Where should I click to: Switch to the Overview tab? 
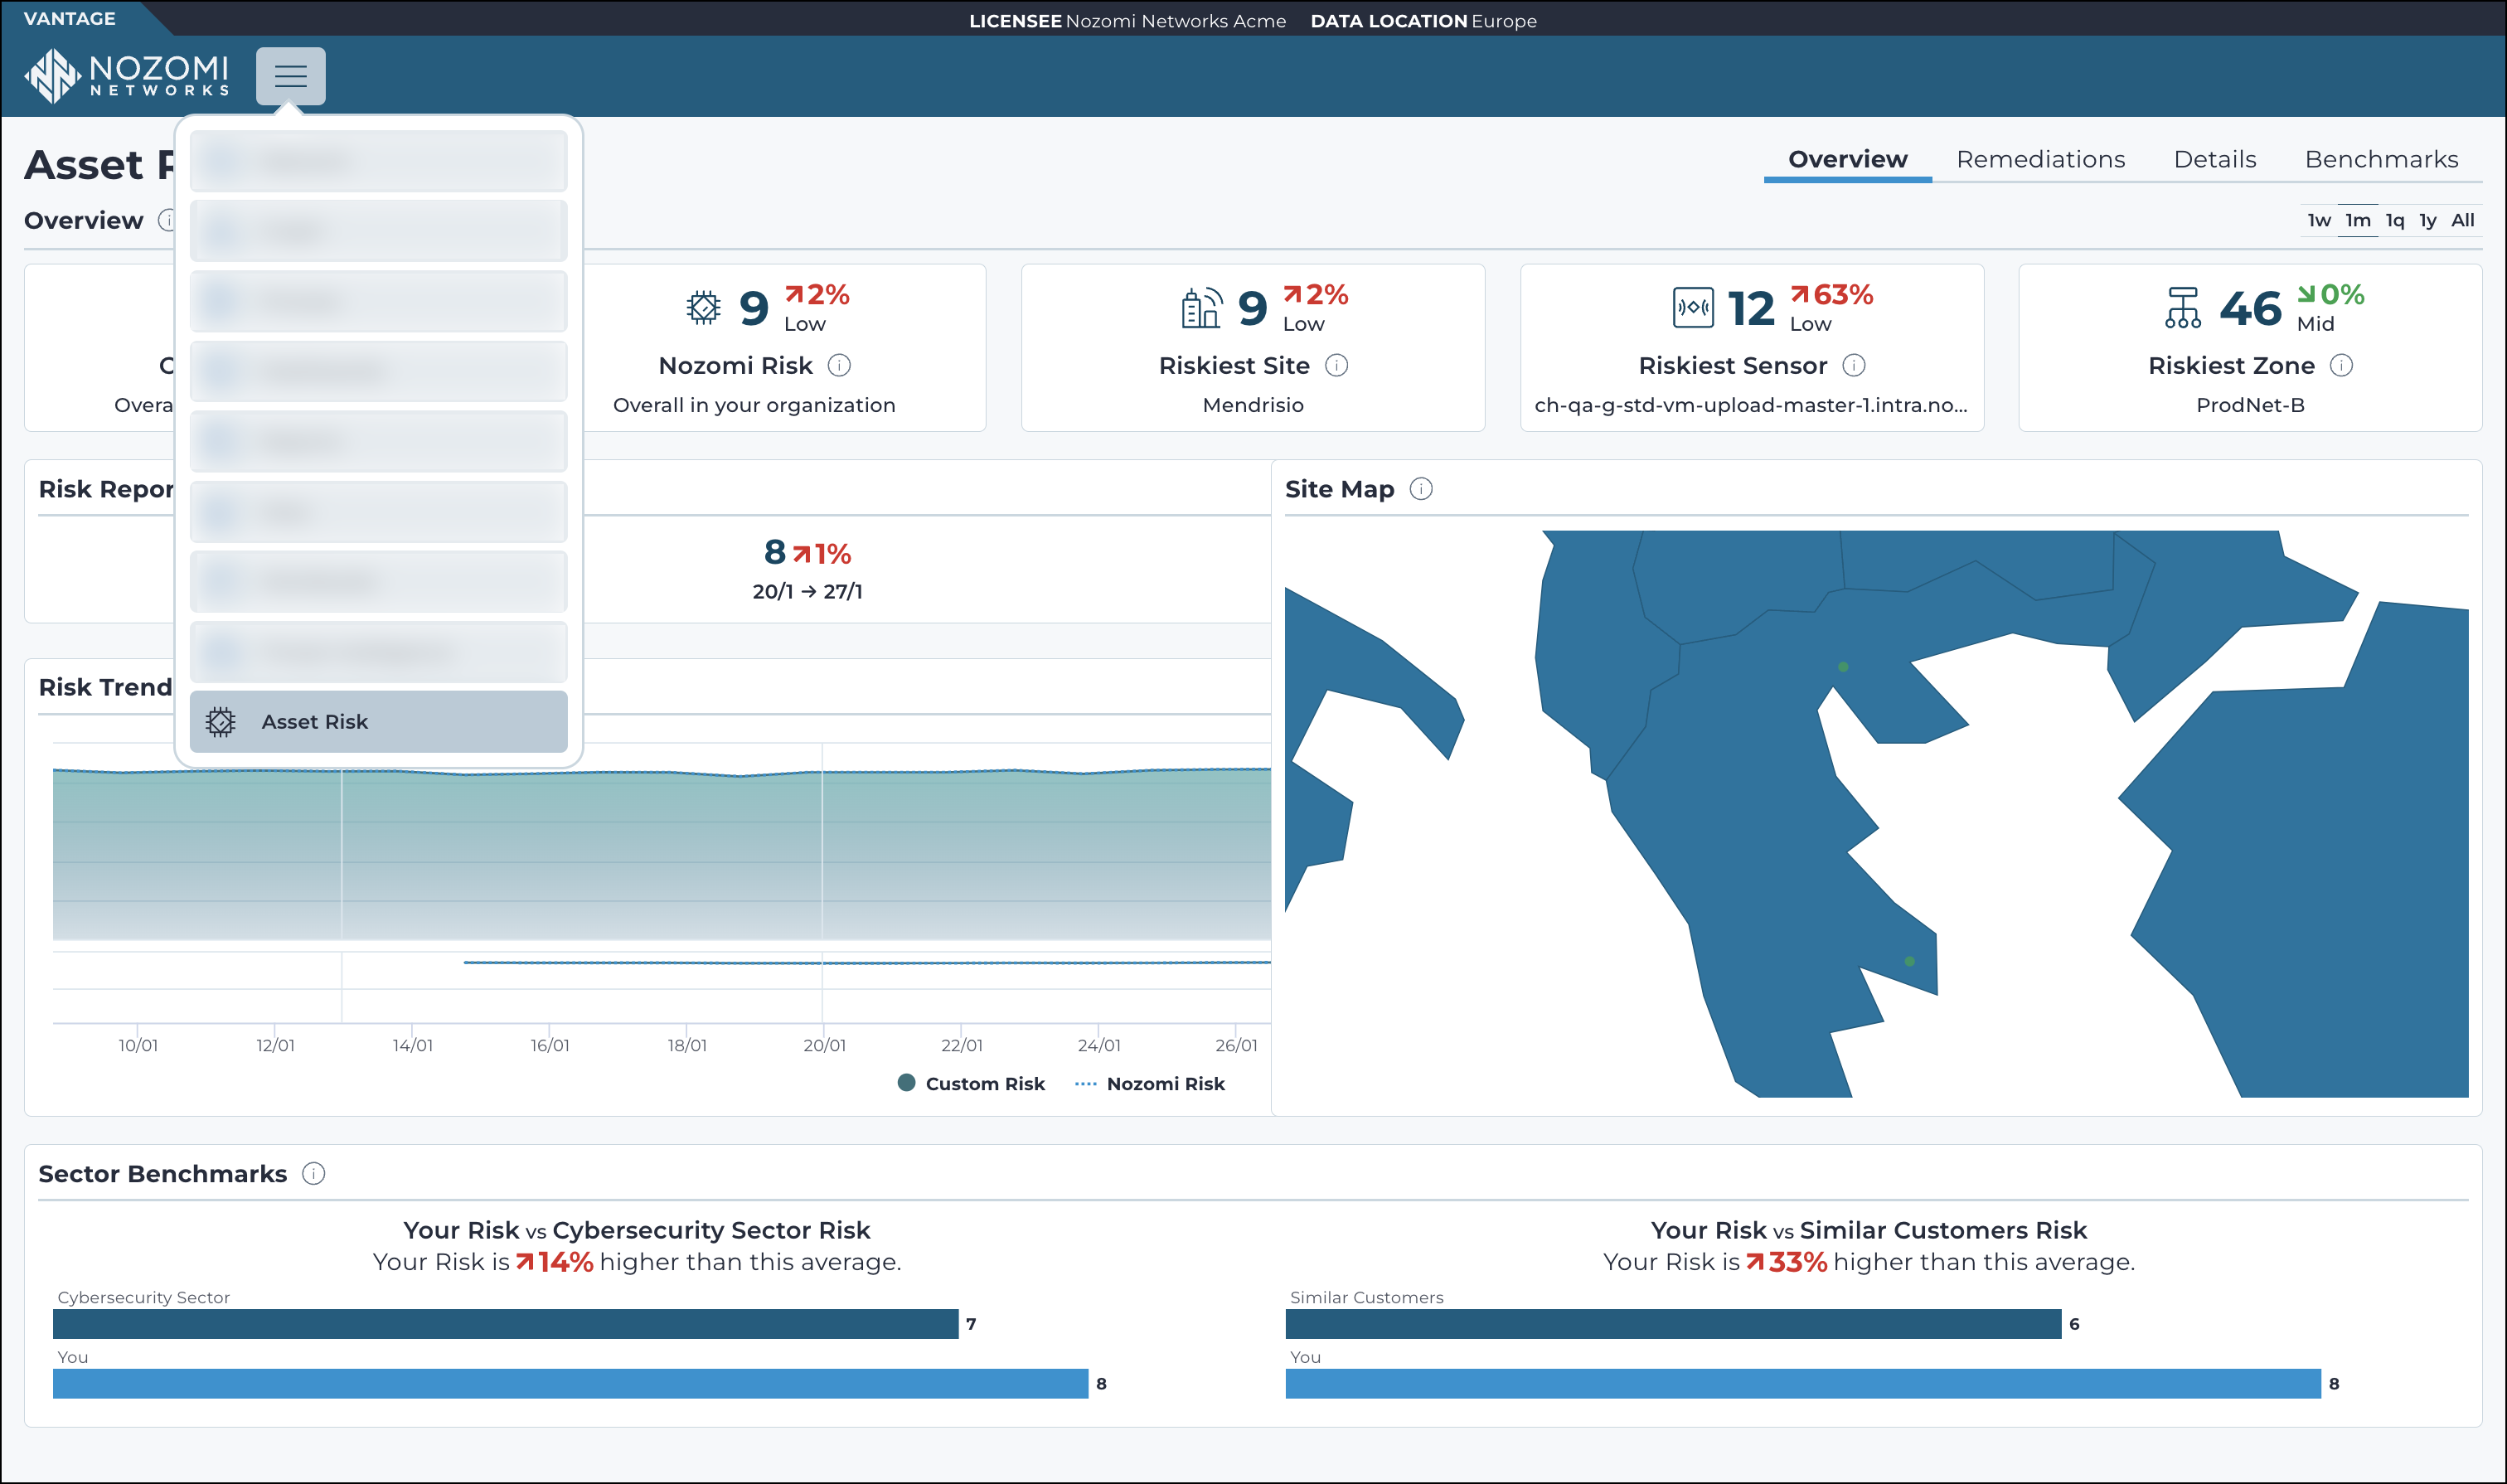pyautogui.click(x=1847, y=159)
